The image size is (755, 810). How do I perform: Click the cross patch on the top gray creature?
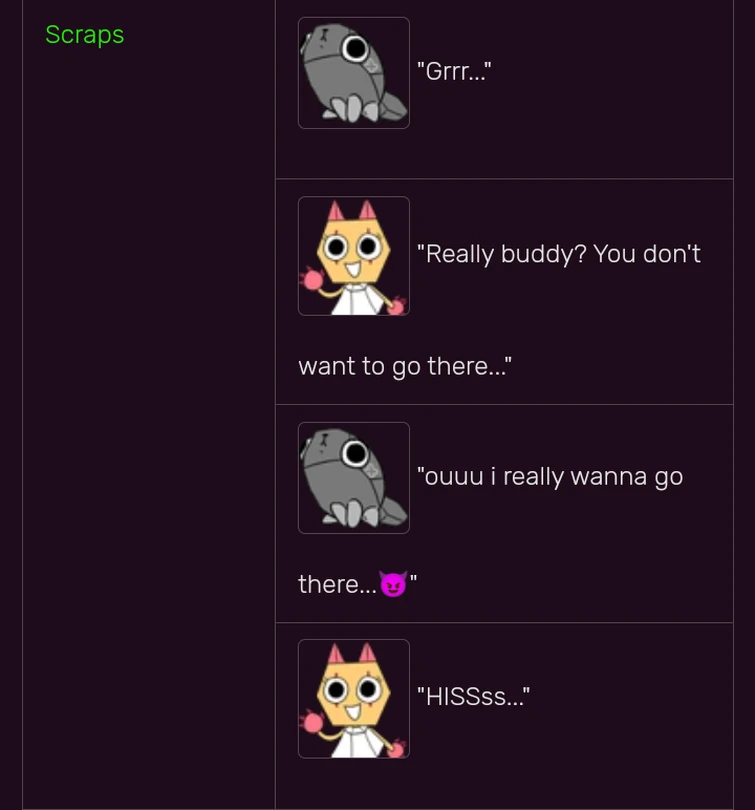pos(372,66)
